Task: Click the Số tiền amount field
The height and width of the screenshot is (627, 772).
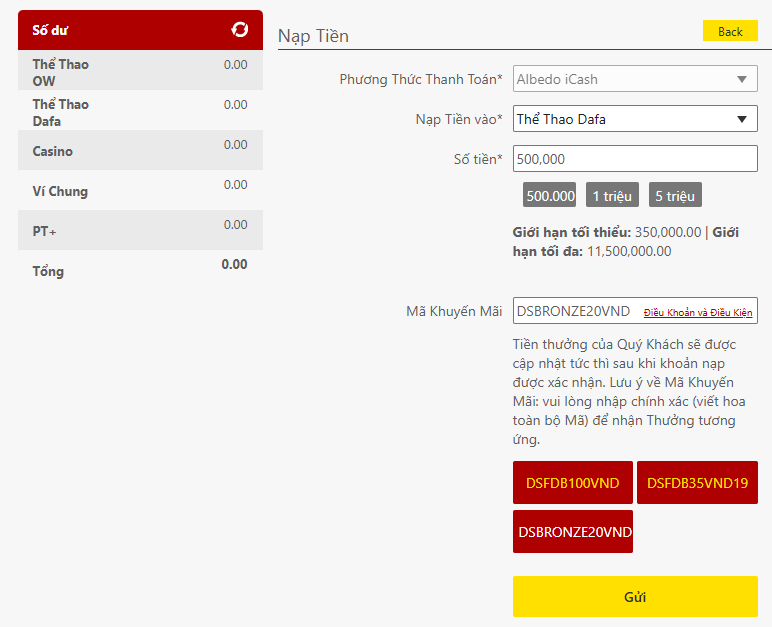Action: [635, 159]
